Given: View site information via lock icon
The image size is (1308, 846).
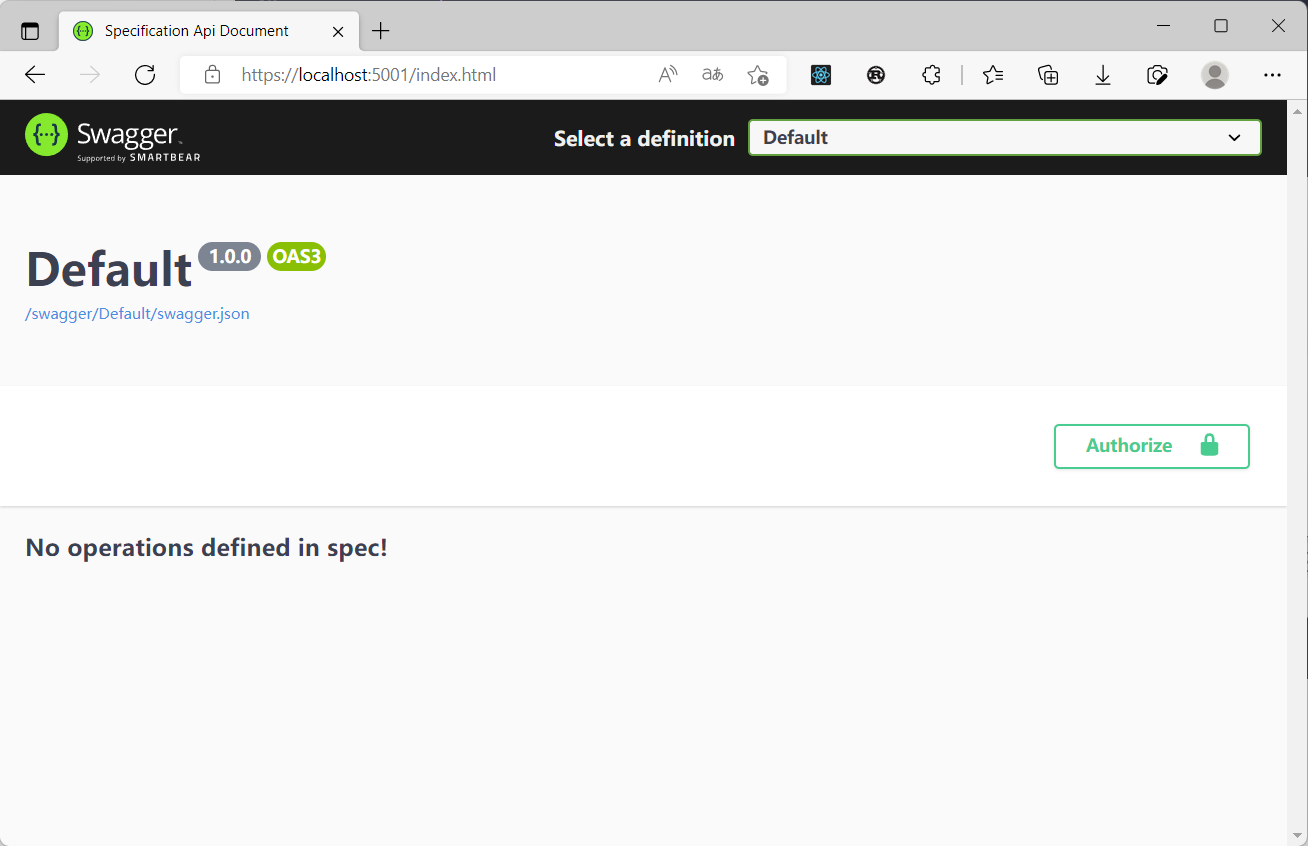Looking at the screenshot, I should [212, 75].
